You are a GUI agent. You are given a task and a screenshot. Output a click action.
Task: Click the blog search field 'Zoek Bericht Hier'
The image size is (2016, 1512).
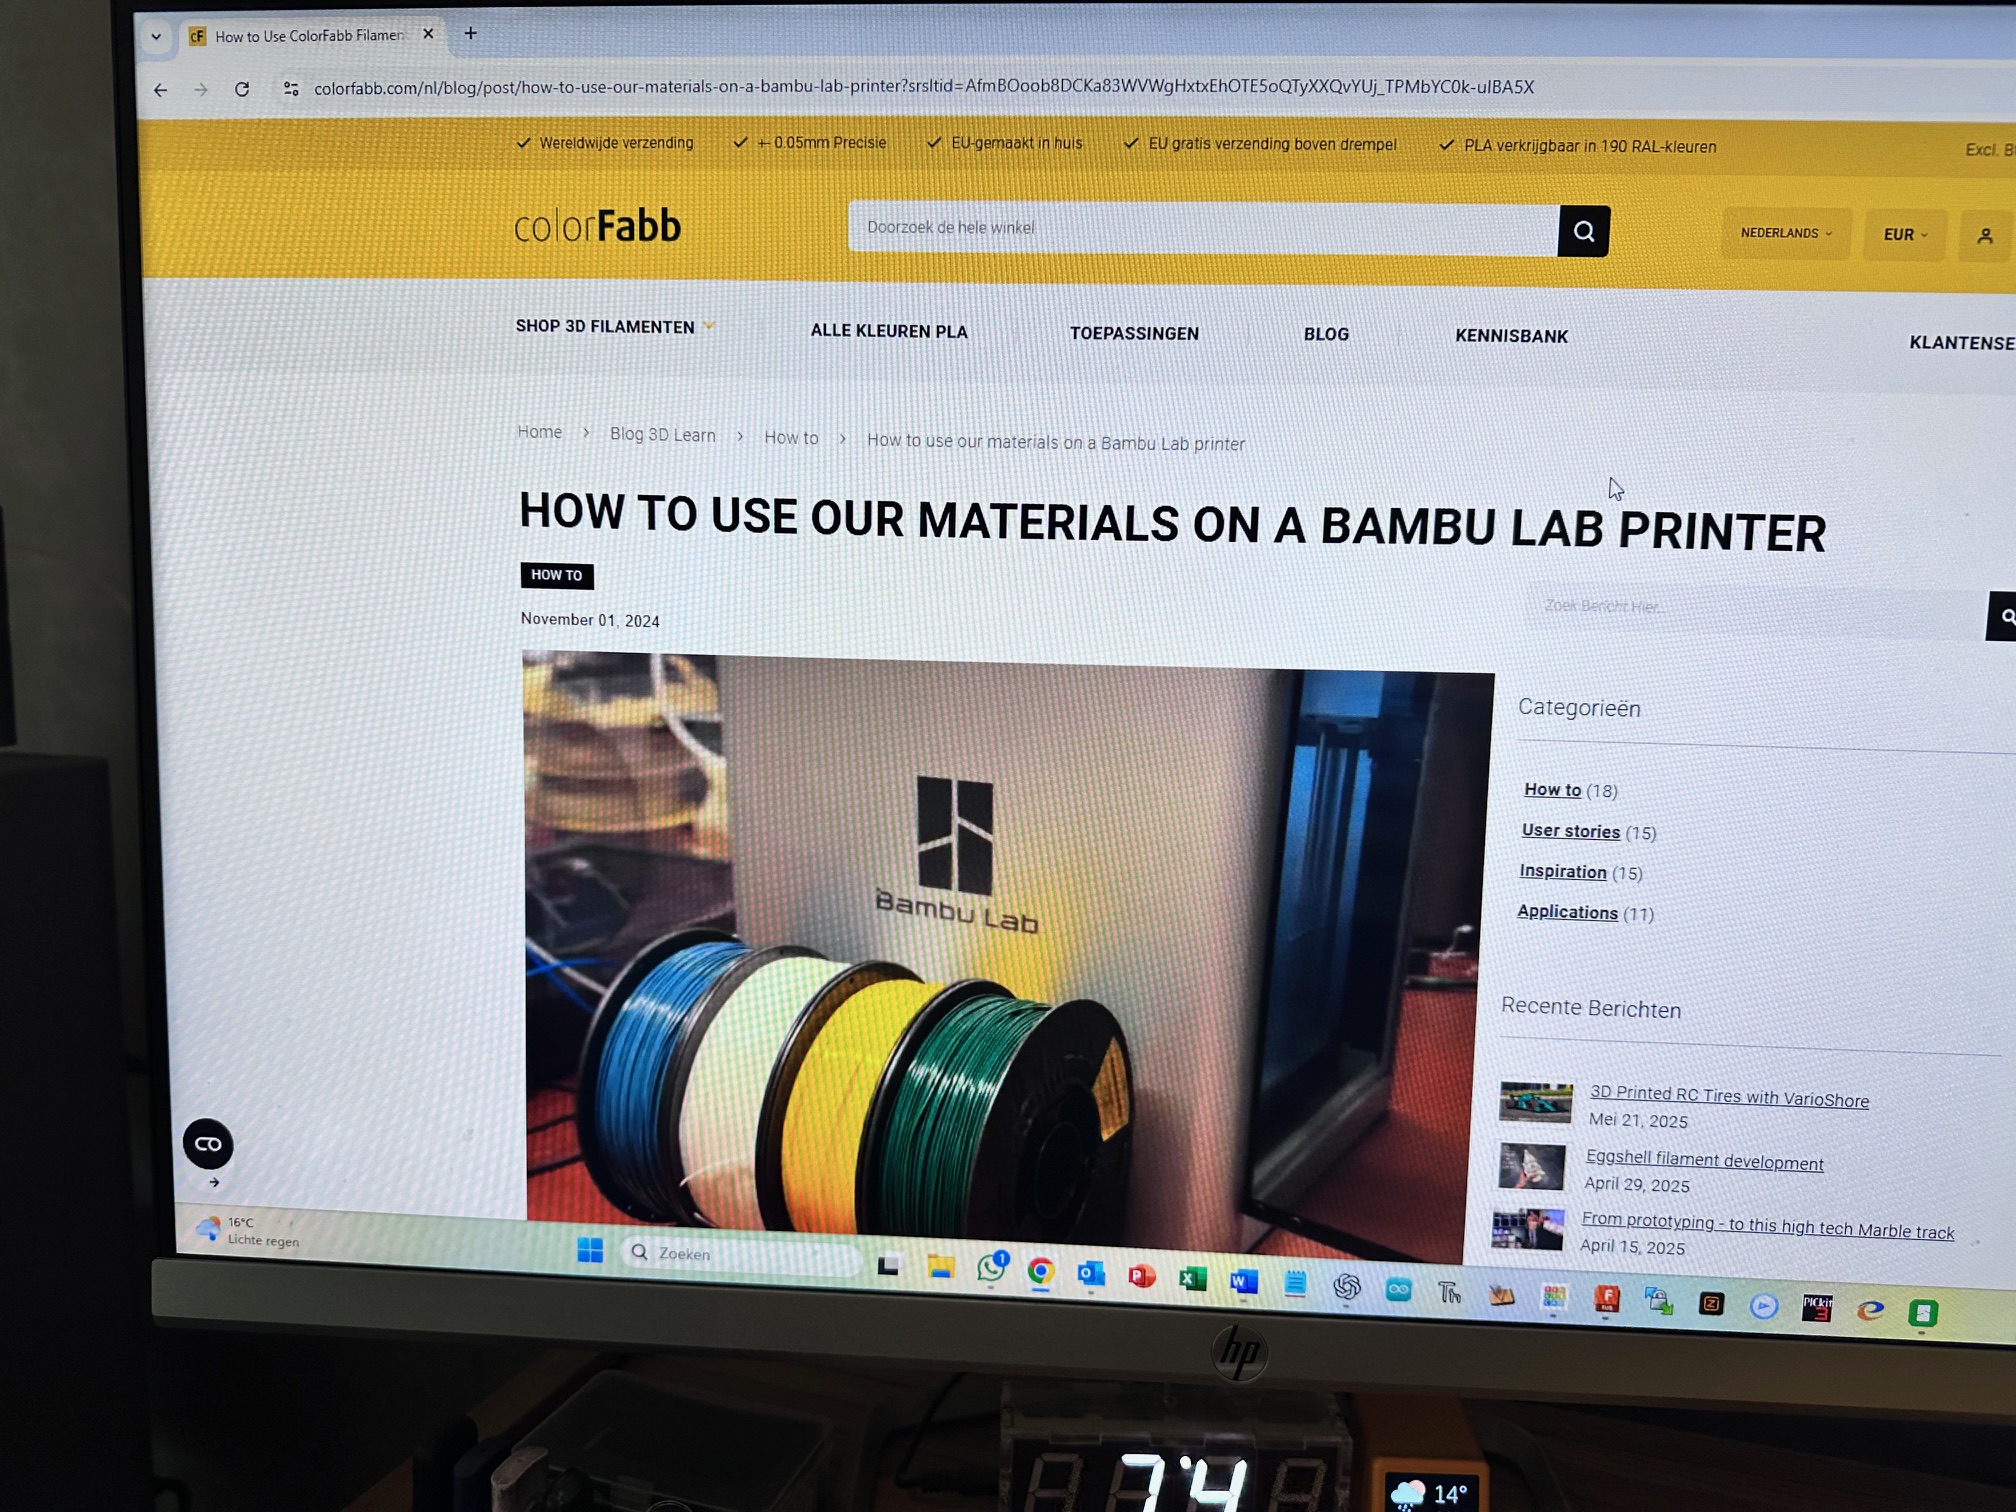(x=1755, y=608)
